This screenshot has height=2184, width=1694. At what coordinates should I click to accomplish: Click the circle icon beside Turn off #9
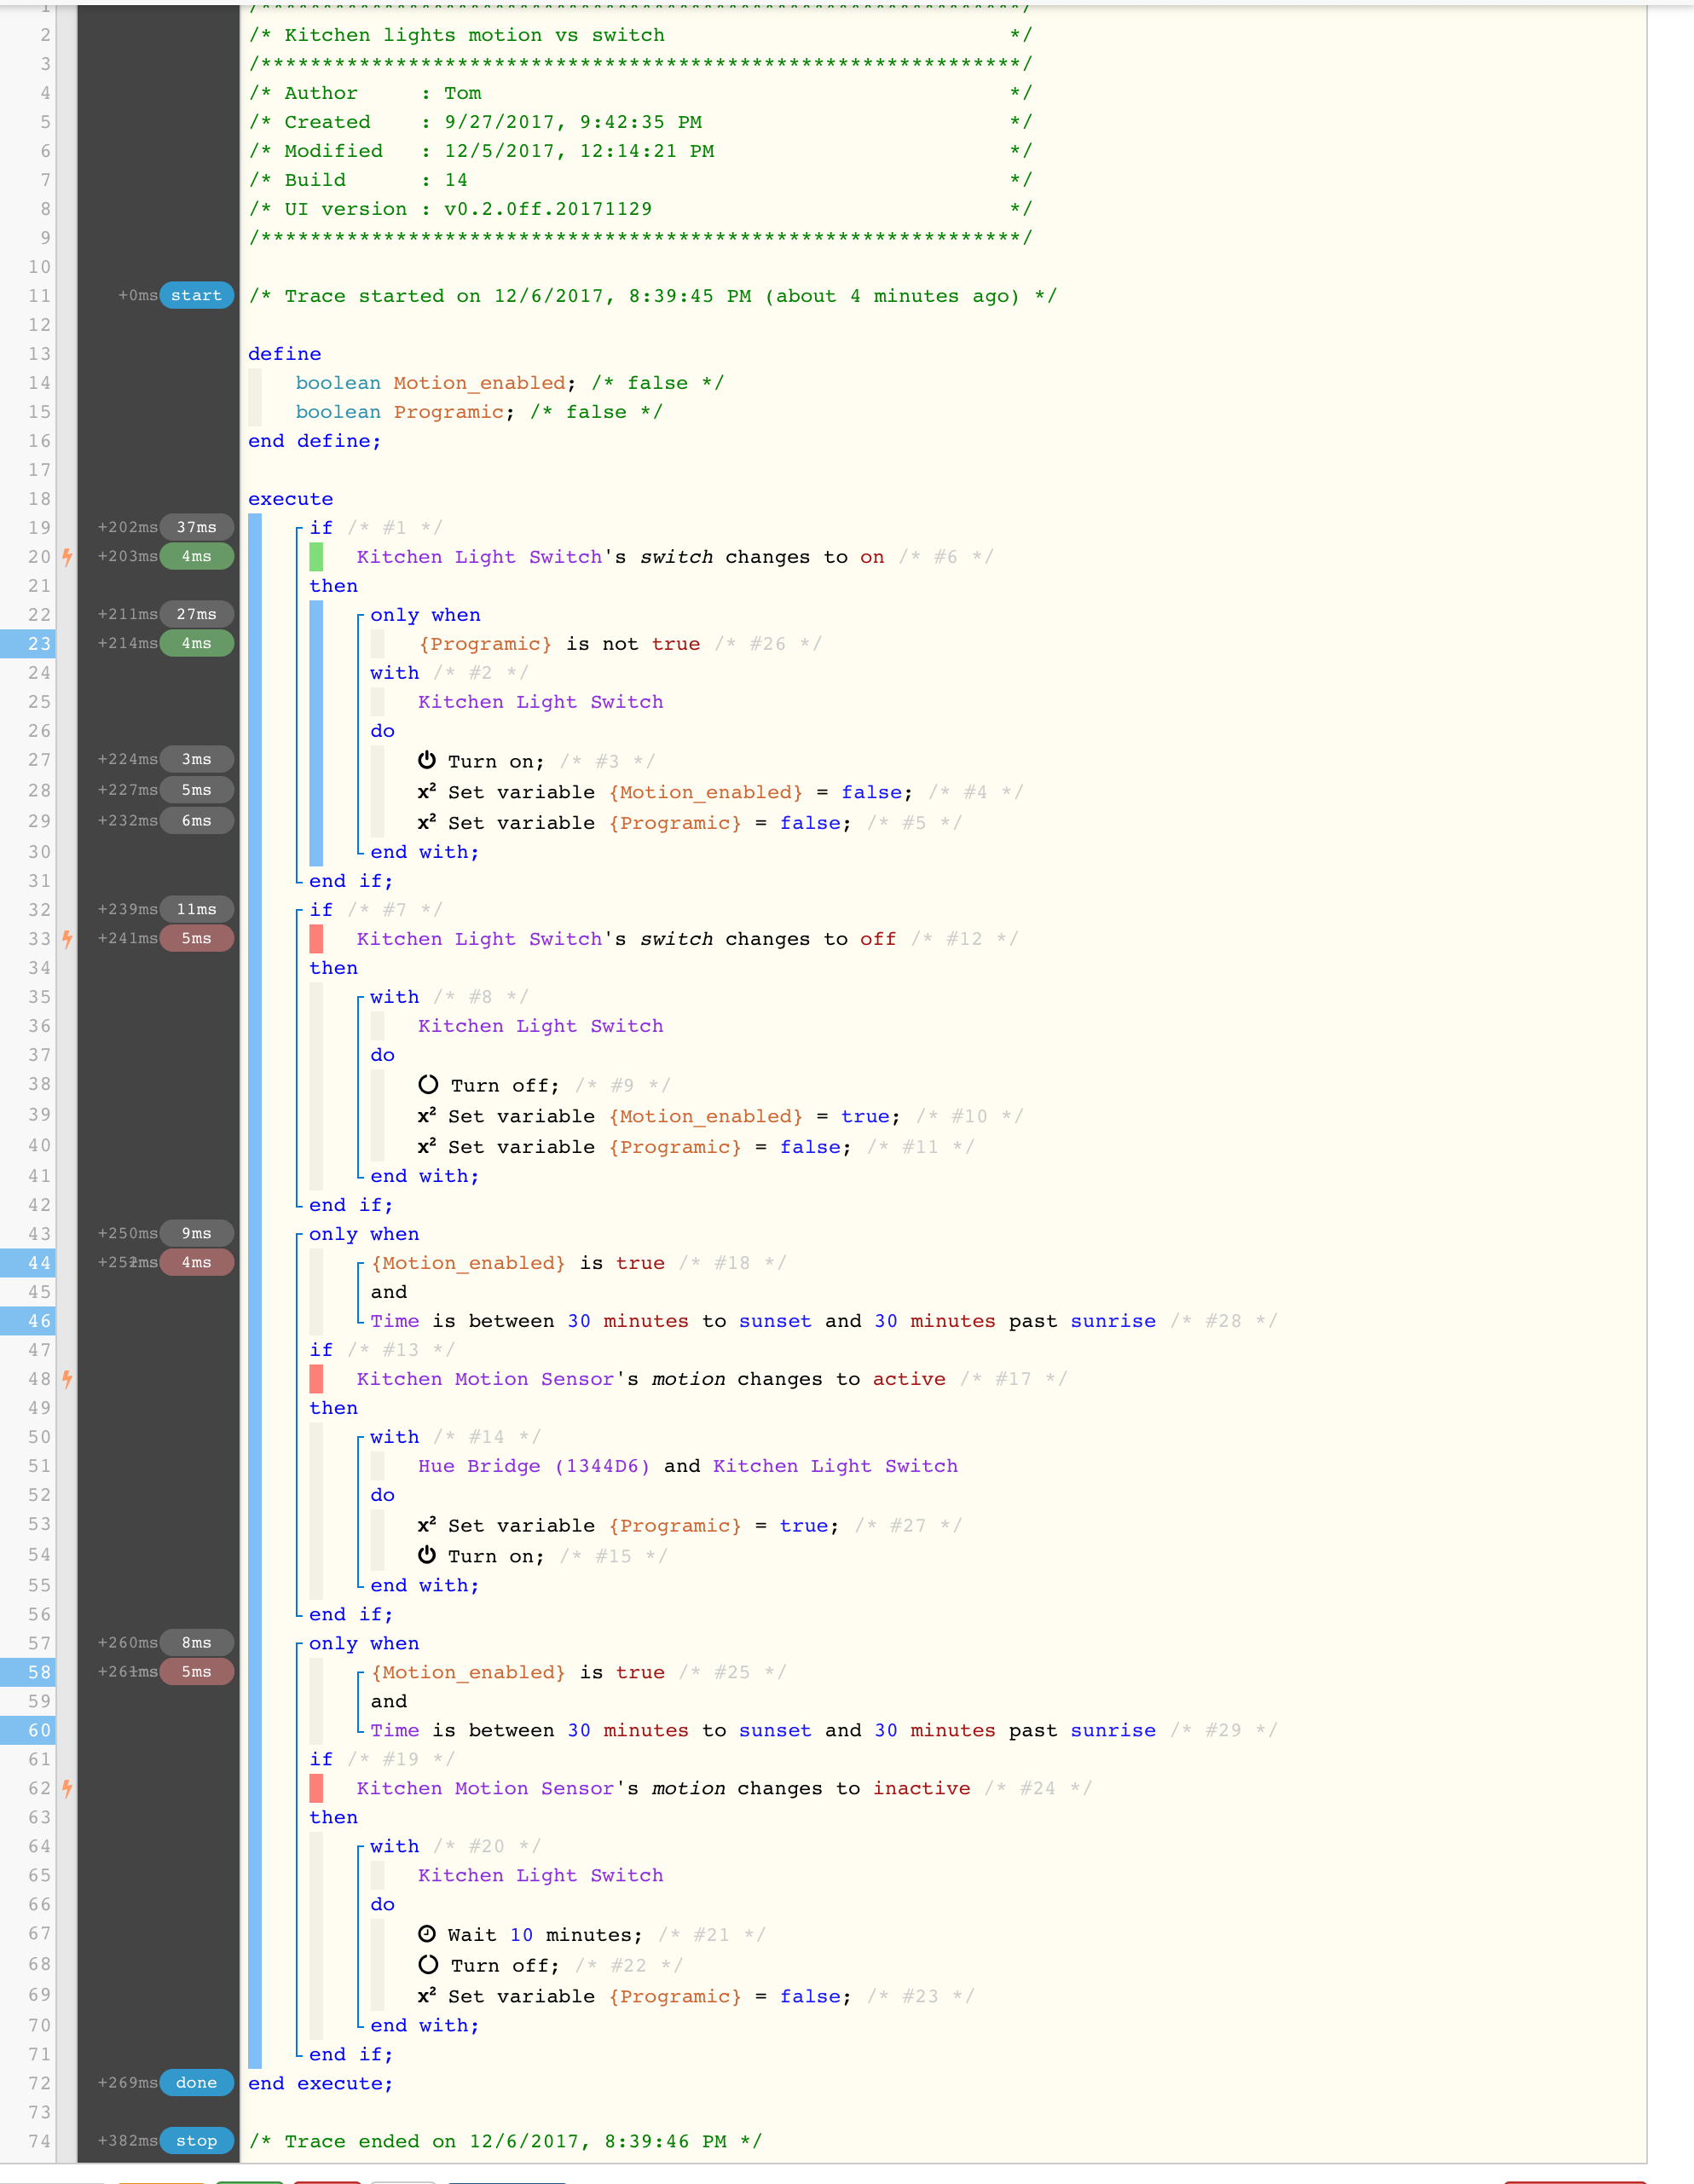pos(428,1084)
